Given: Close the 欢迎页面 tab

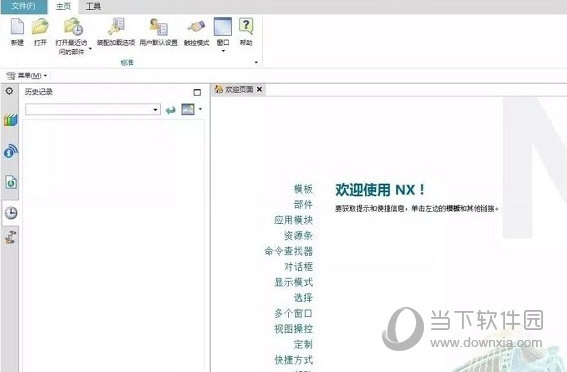Looking at the screenshot, I should [x=259, y=89].
